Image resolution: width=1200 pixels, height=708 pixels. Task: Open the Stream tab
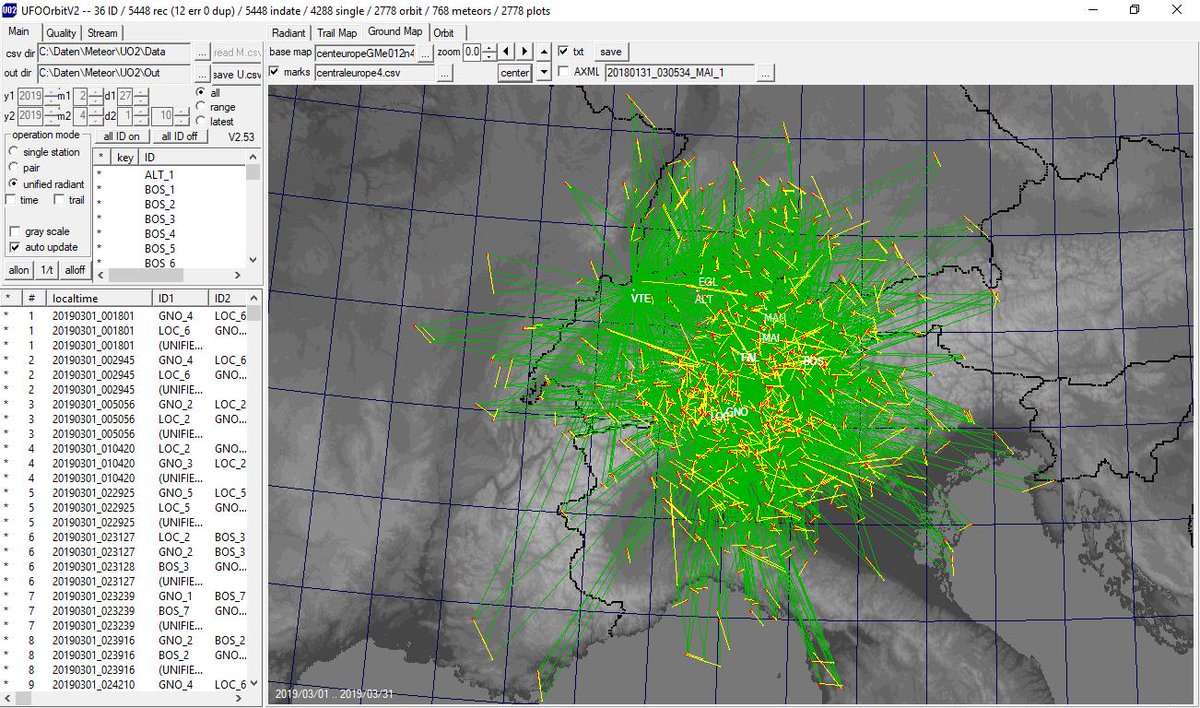pyautogui.click(x=103, y=33)
